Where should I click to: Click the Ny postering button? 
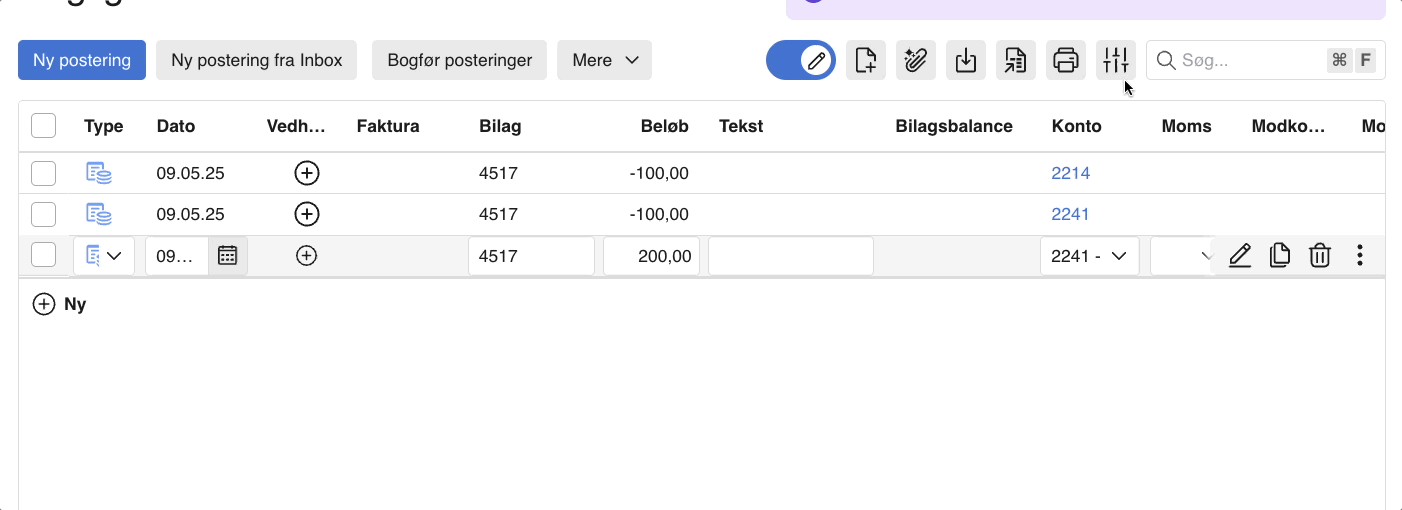point(82,60)
